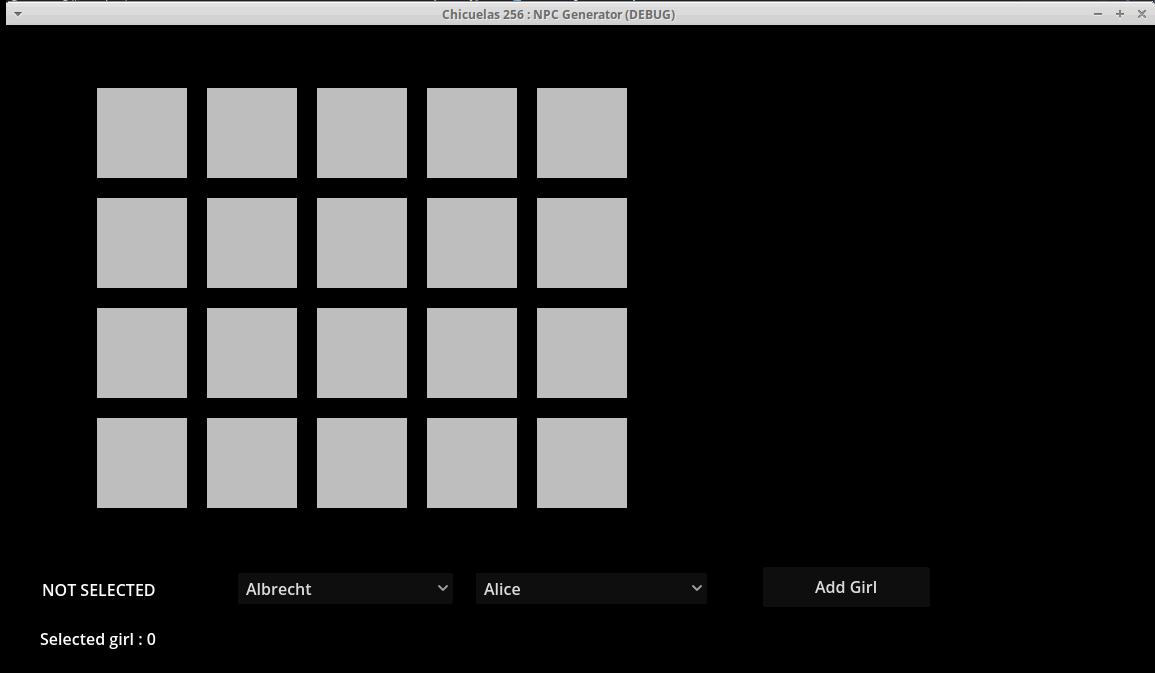Screen dimensions: 1155x673
Task: Click the grey tile in row 4, column 2
Action: (252, 462)
